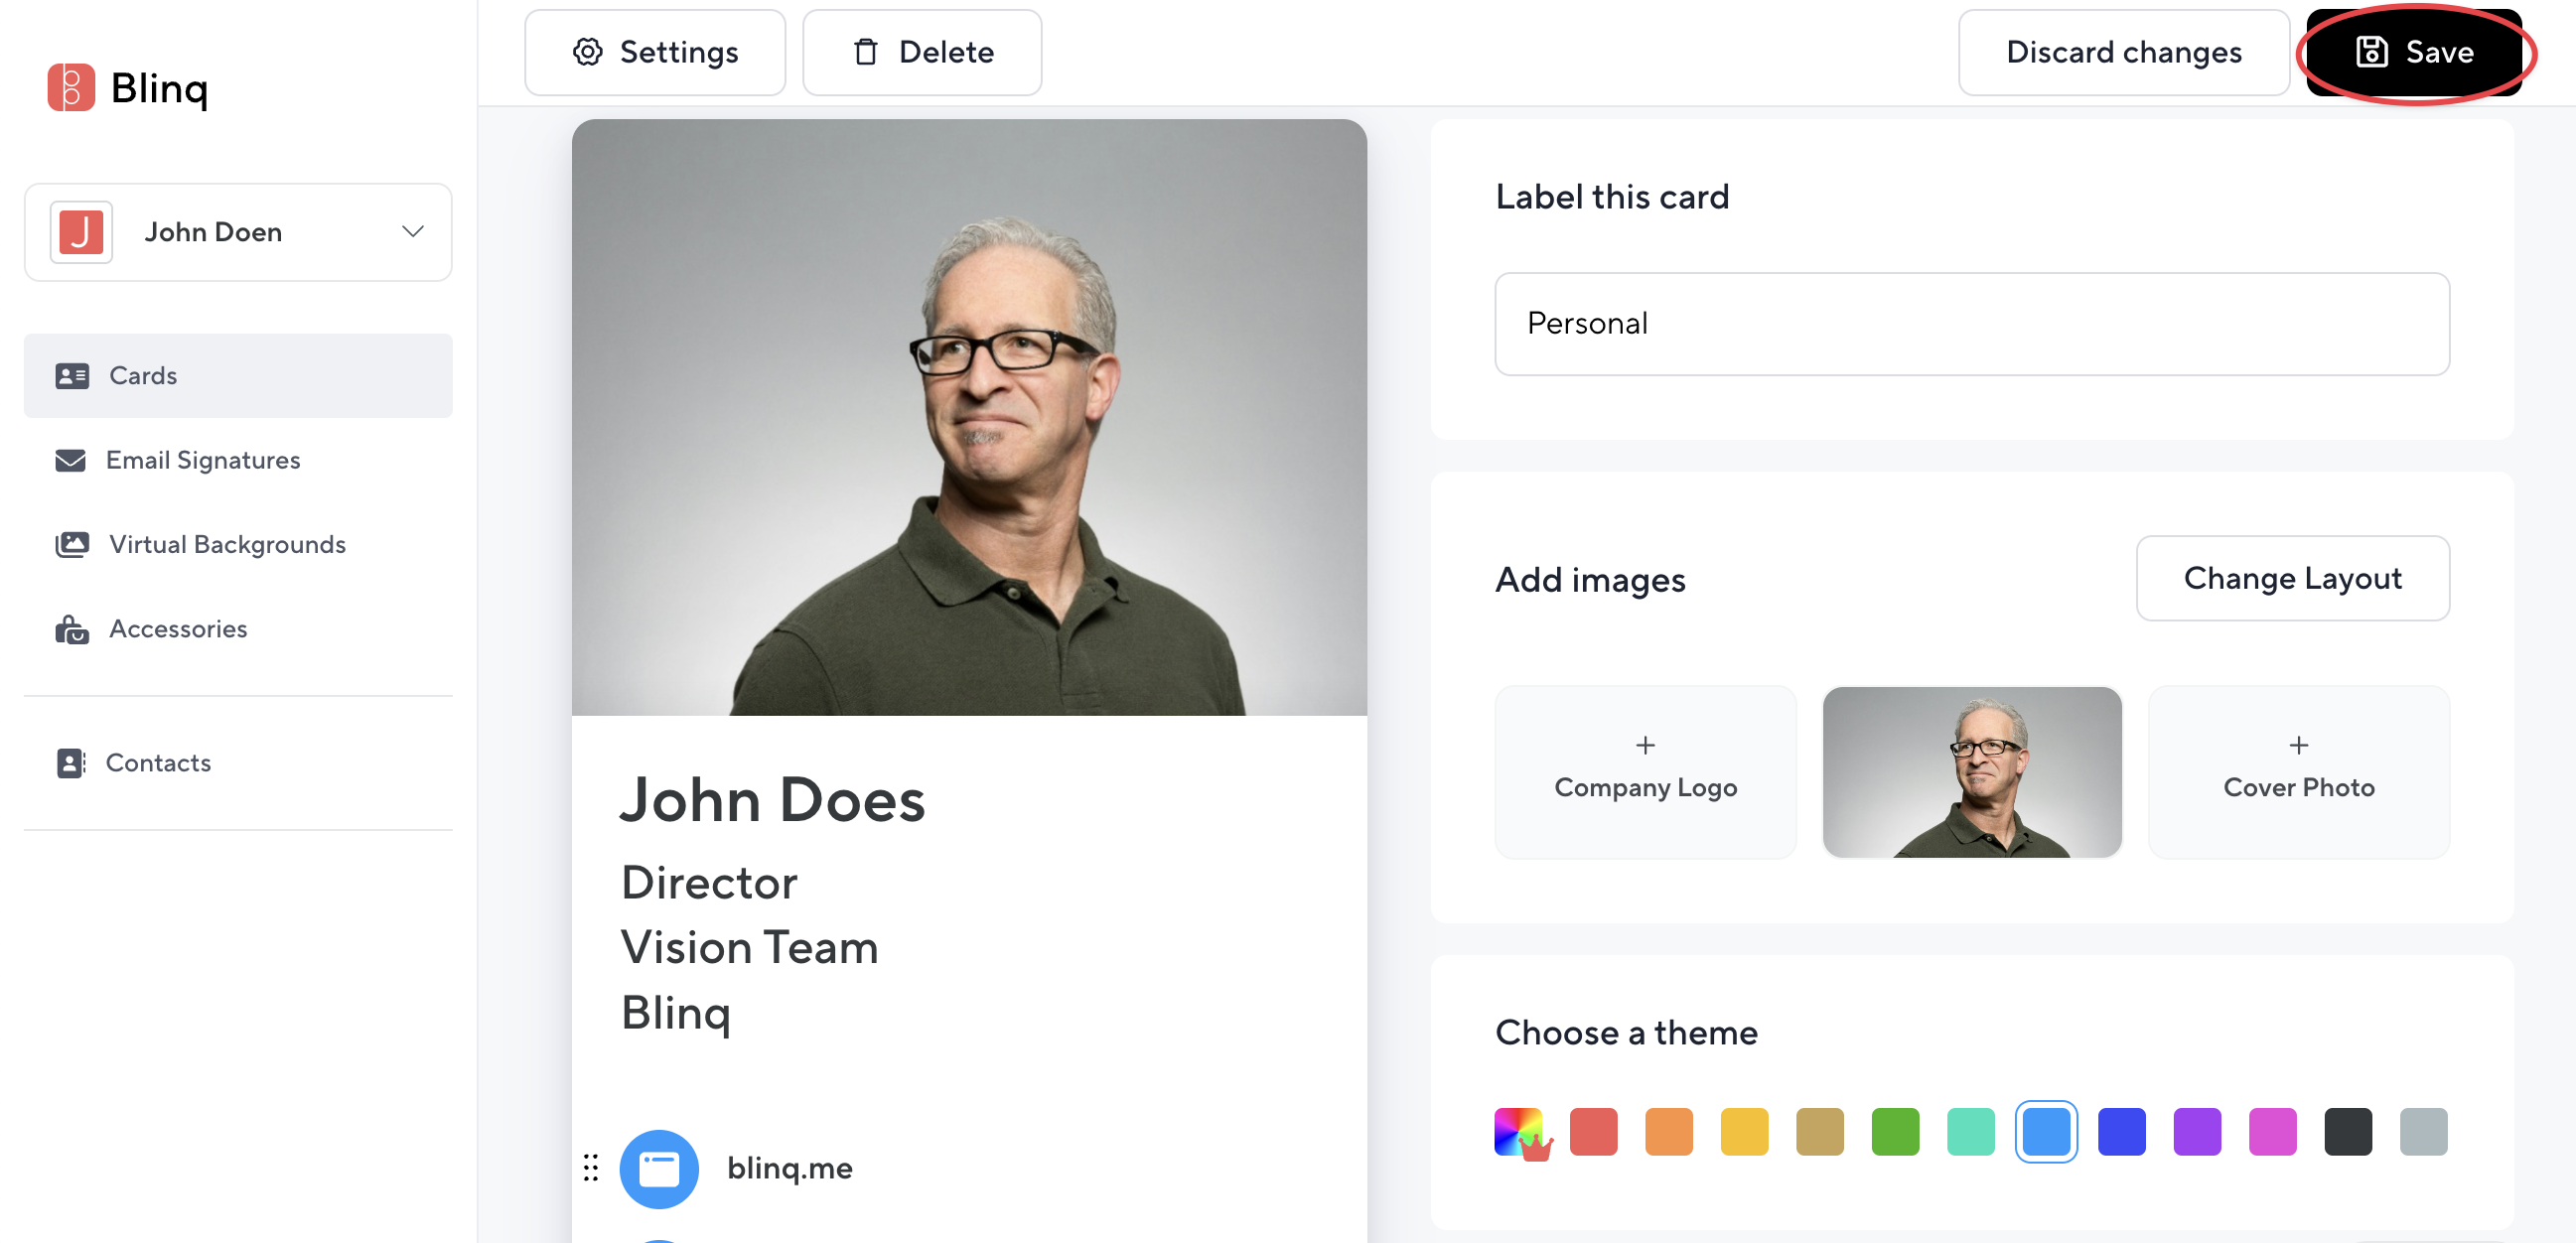Choose the tan theme color

pyautogui.click(x=1820, y=1132)
